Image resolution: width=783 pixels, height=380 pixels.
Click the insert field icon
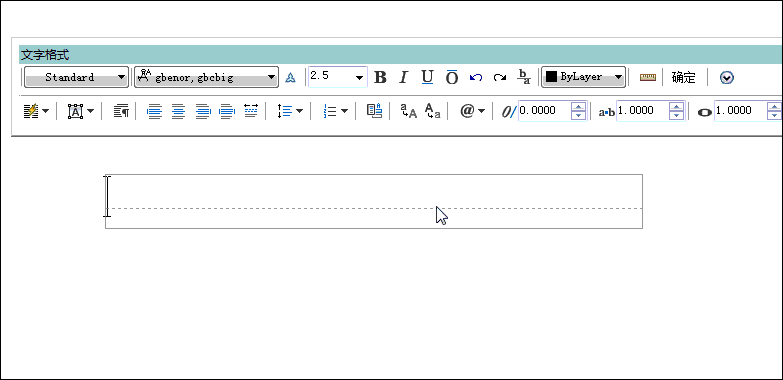tap(375, 110)
